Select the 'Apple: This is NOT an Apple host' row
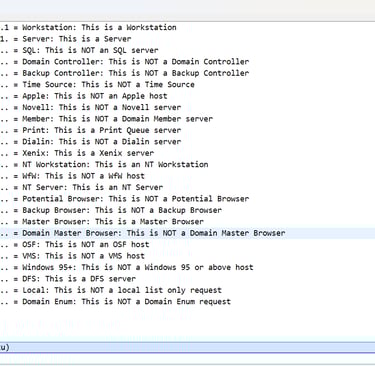 [x=84, y=96]
